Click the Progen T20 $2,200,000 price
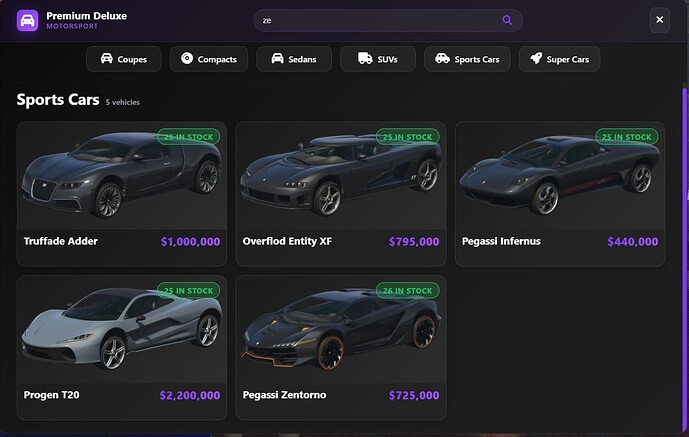The height and width of the screenshot is (437, 689). point(190,395)
